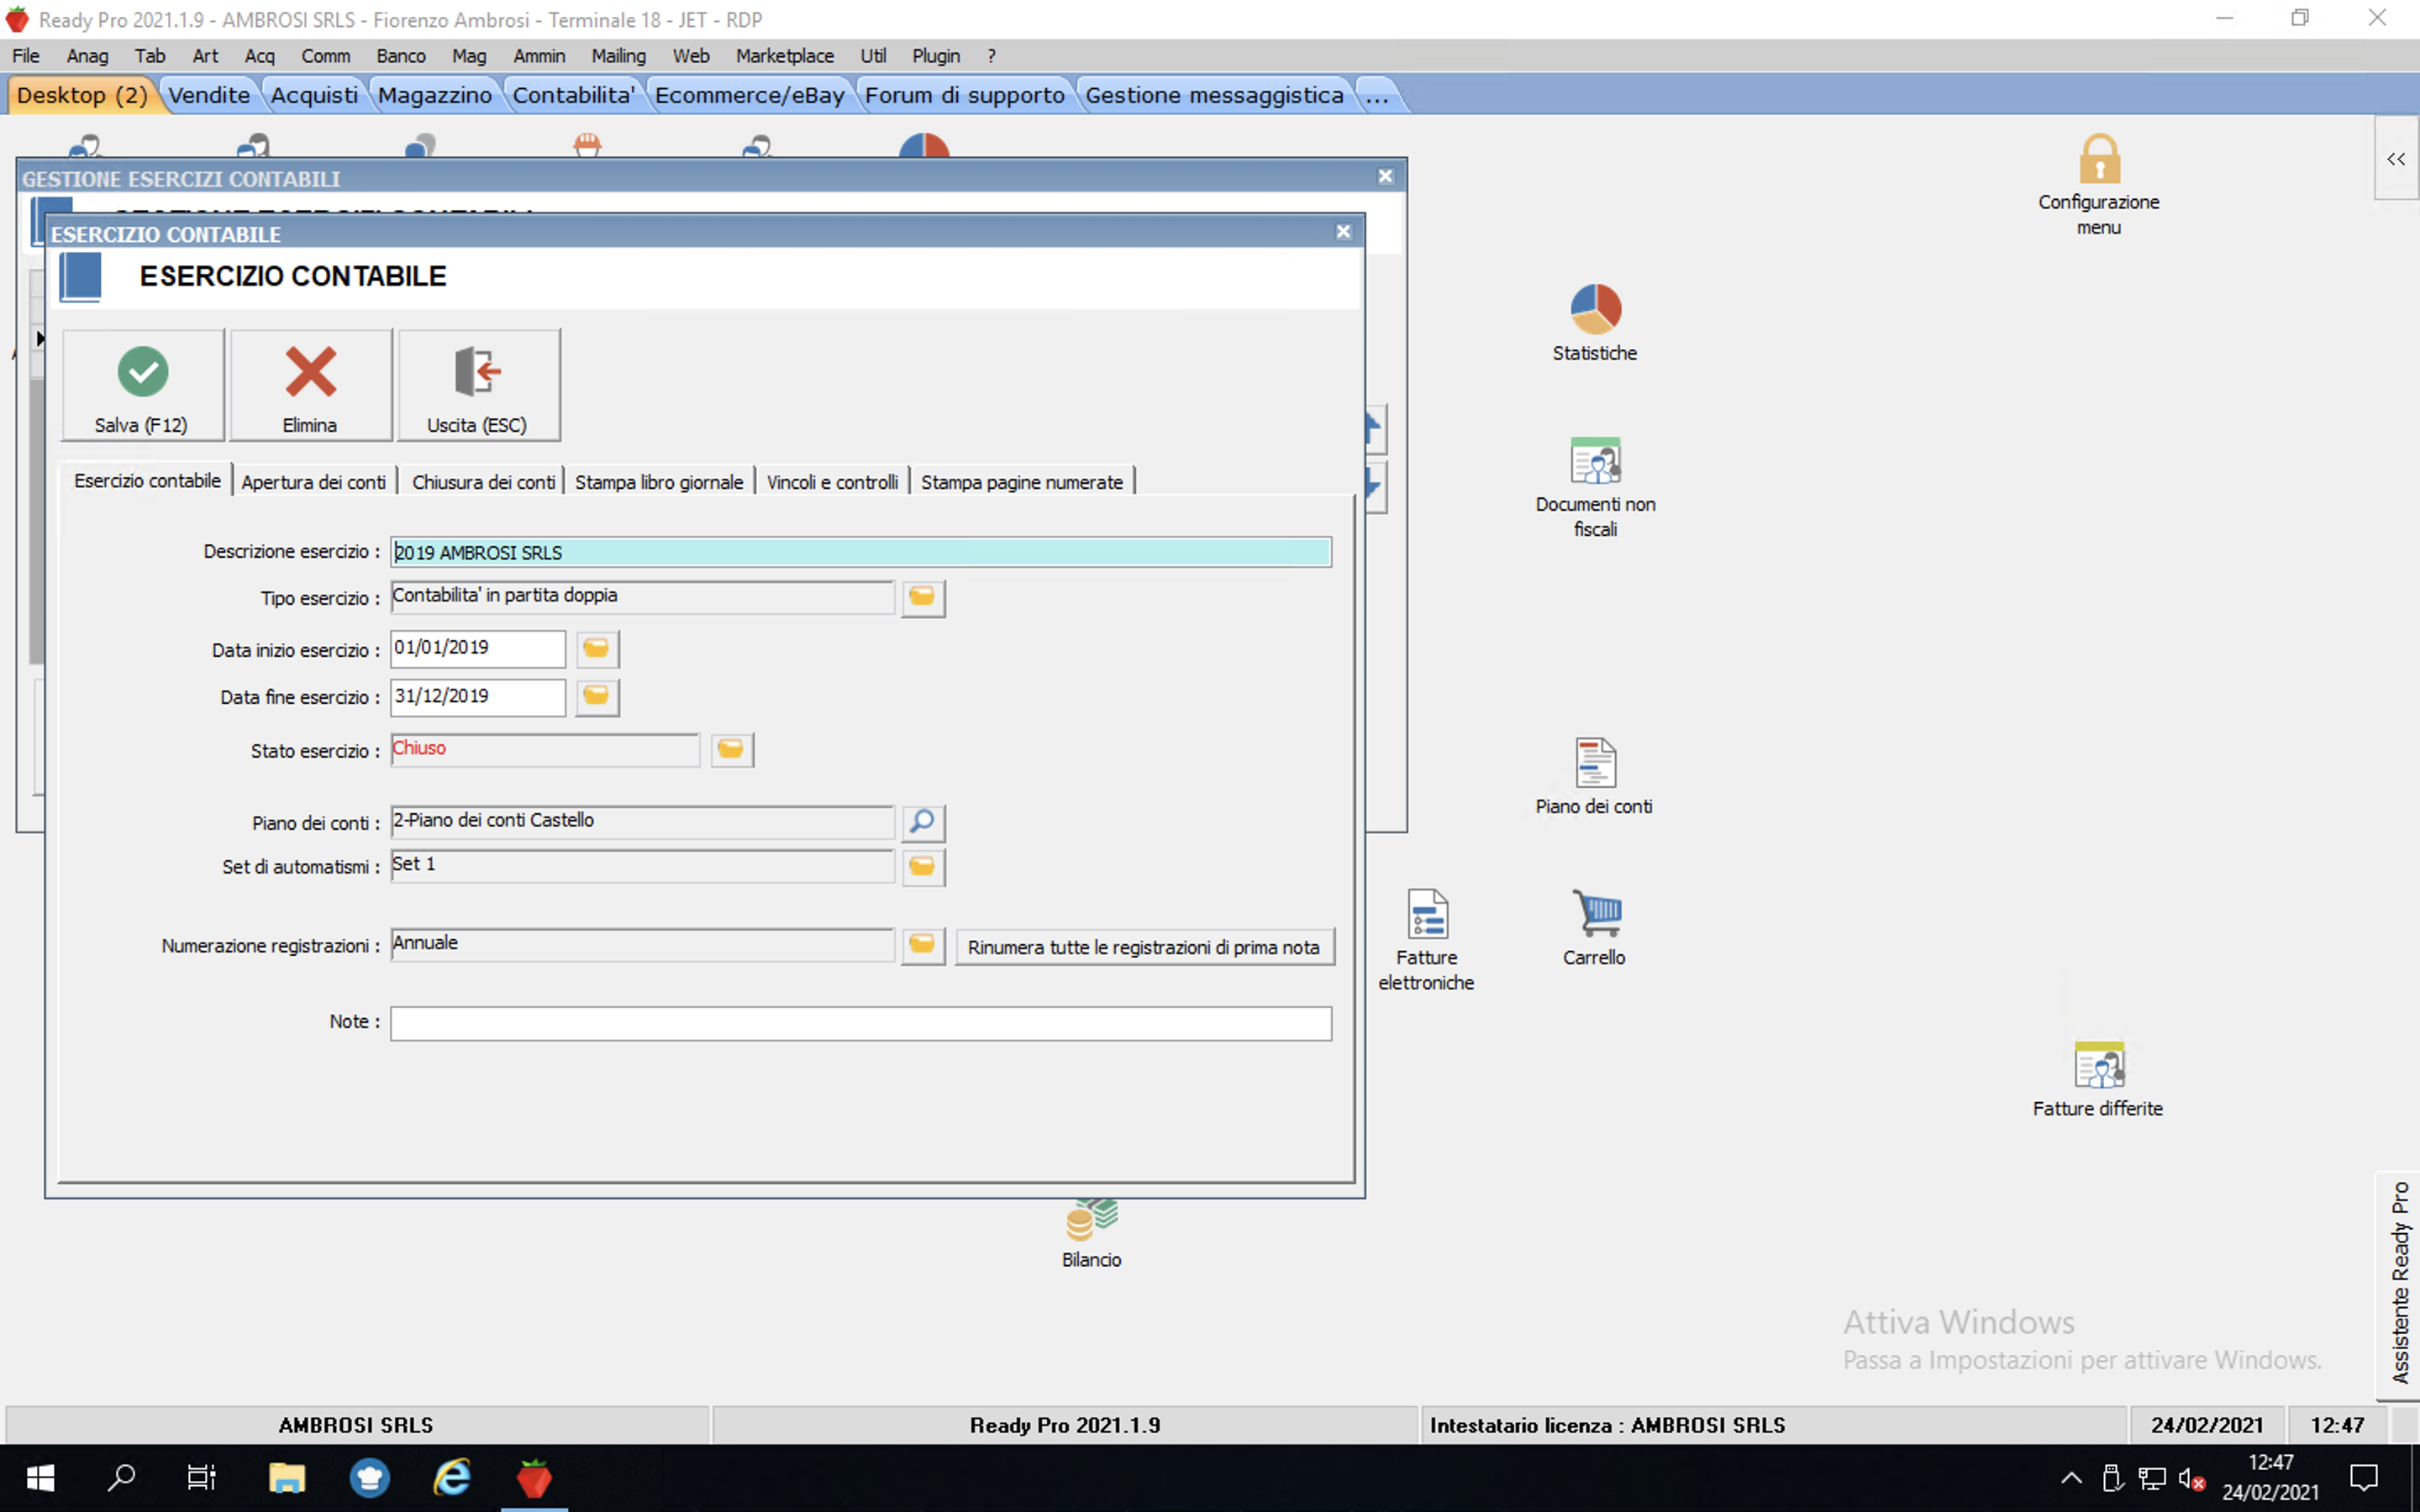The image size is (2420, 1512).
Task: Click the Data fine esercizio date field
Action: click(478, 697)
